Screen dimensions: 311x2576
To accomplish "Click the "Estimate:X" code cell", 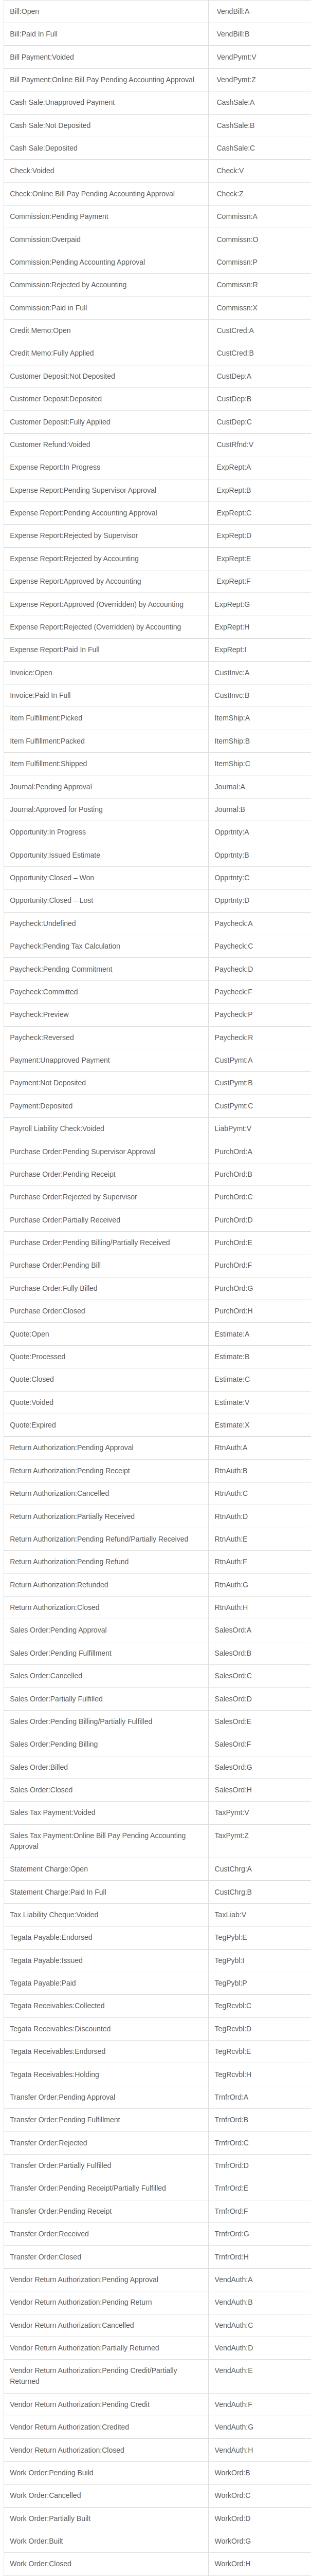I will tap(233, 1425).
